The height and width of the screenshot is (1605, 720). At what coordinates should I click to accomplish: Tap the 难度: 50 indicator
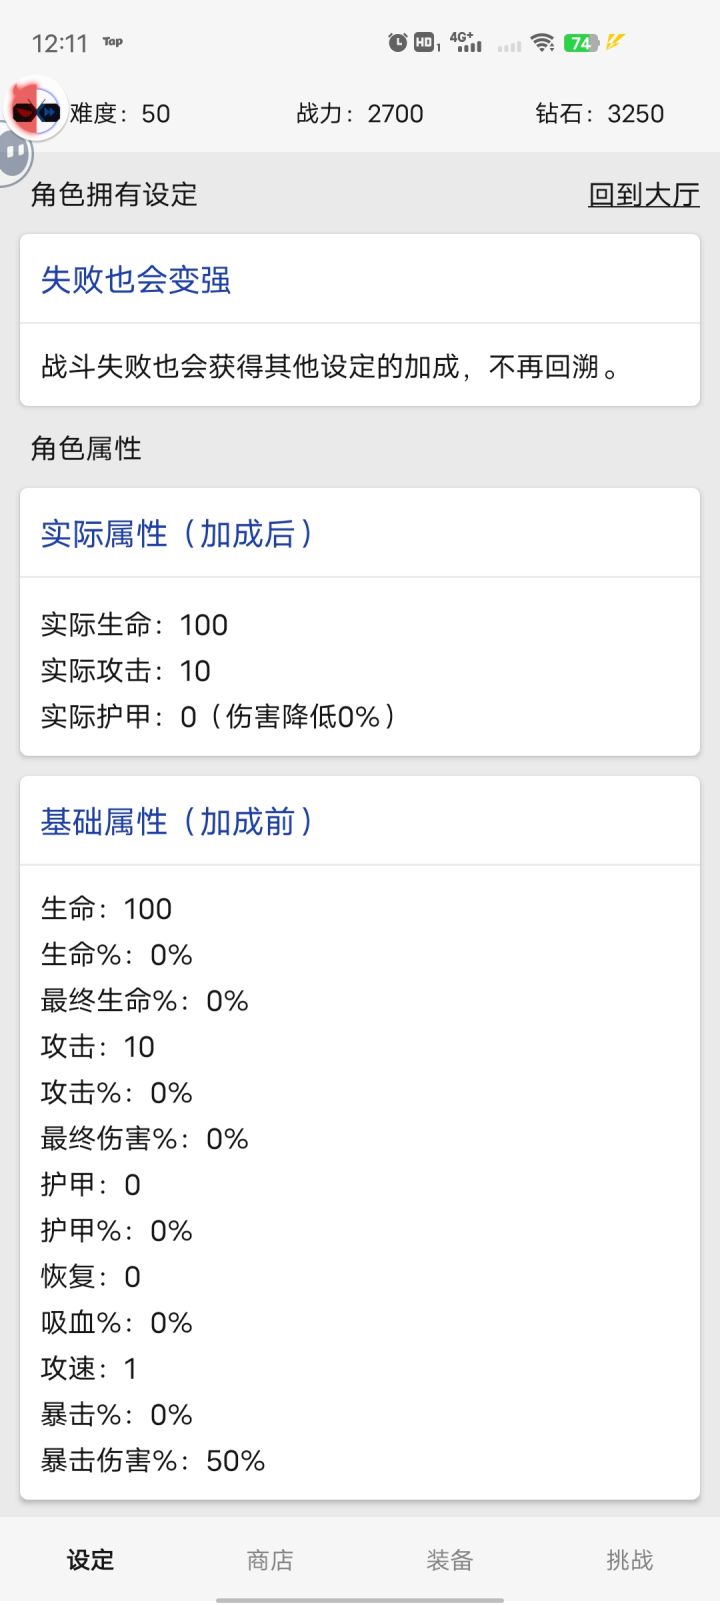(x=120, y=114)
